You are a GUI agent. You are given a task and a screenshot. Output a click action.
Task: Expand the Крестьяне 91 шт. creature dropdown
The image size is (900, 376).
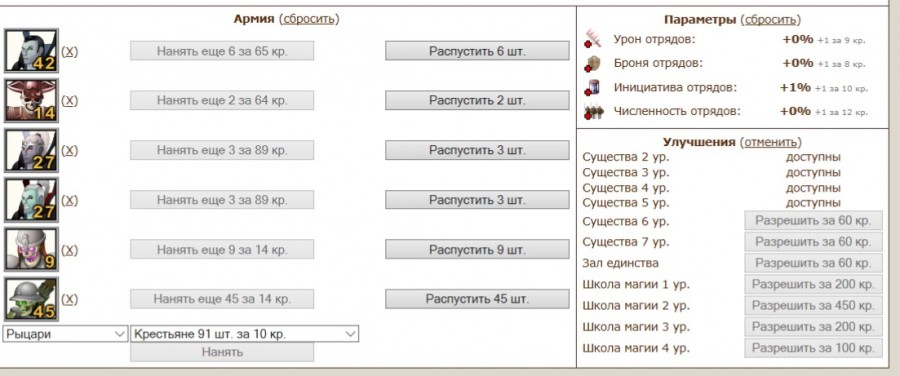pyautogui.click(x=245, y=334)
